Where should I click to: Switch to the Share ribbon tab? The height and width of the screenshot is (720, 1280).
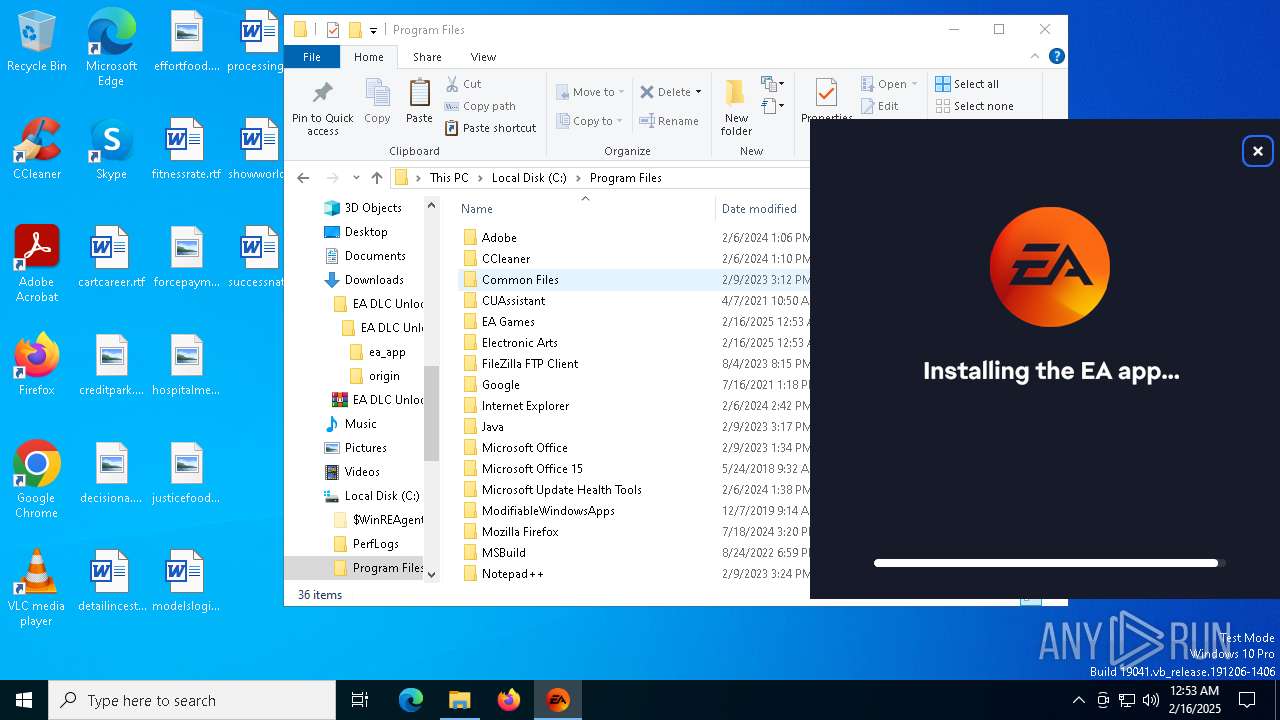coord(427,57)
